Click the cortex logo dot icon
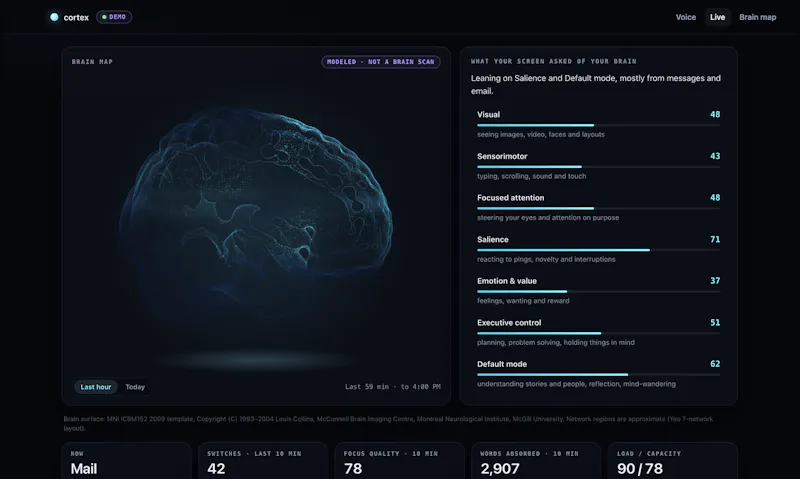This screenshot has height=479, width=800. pos(54,17)
